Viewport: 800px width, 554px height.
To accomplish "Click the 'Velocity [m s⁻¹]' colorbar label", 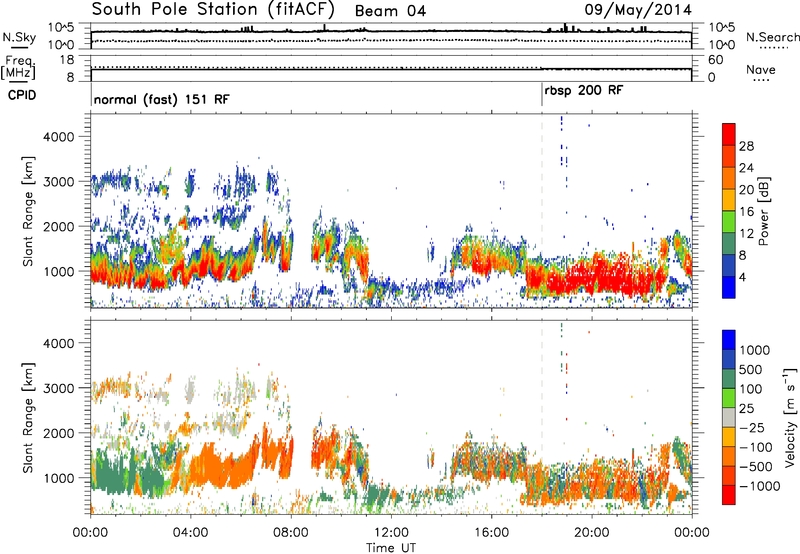I will 790,417.
